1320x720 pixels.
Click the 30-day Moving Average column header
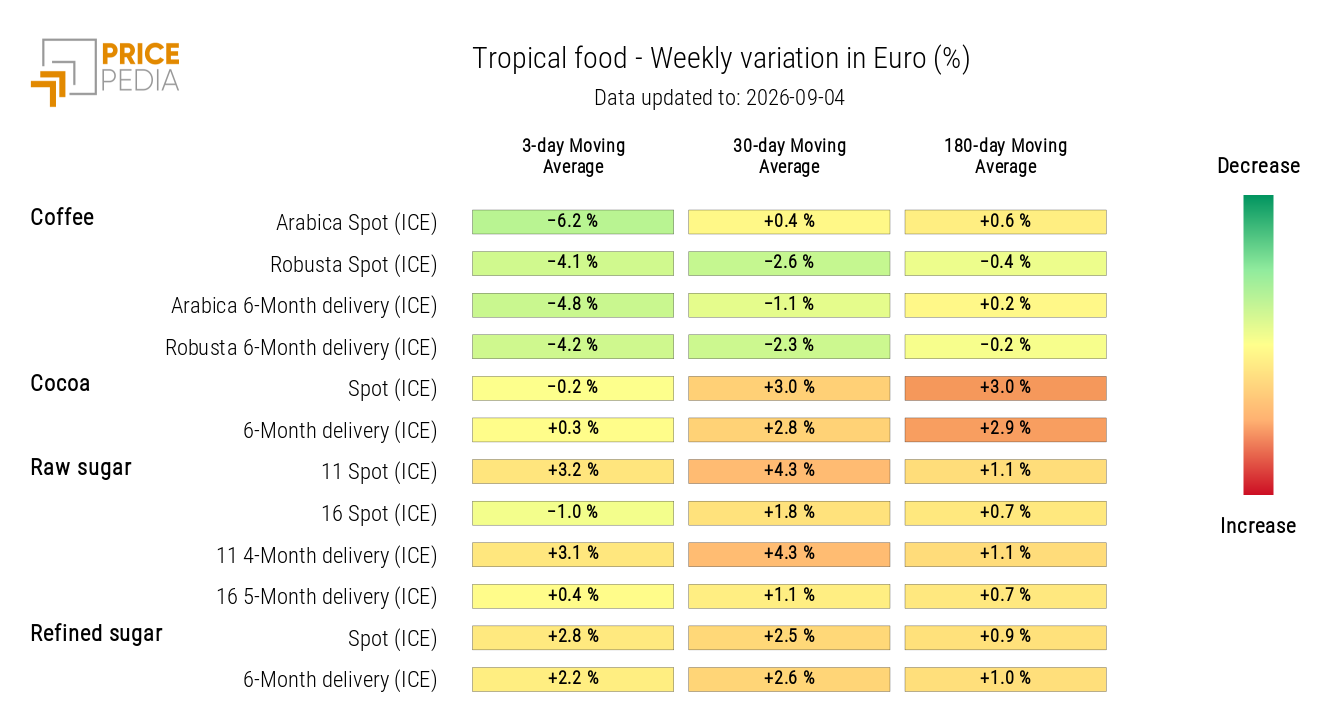(789, 156)
